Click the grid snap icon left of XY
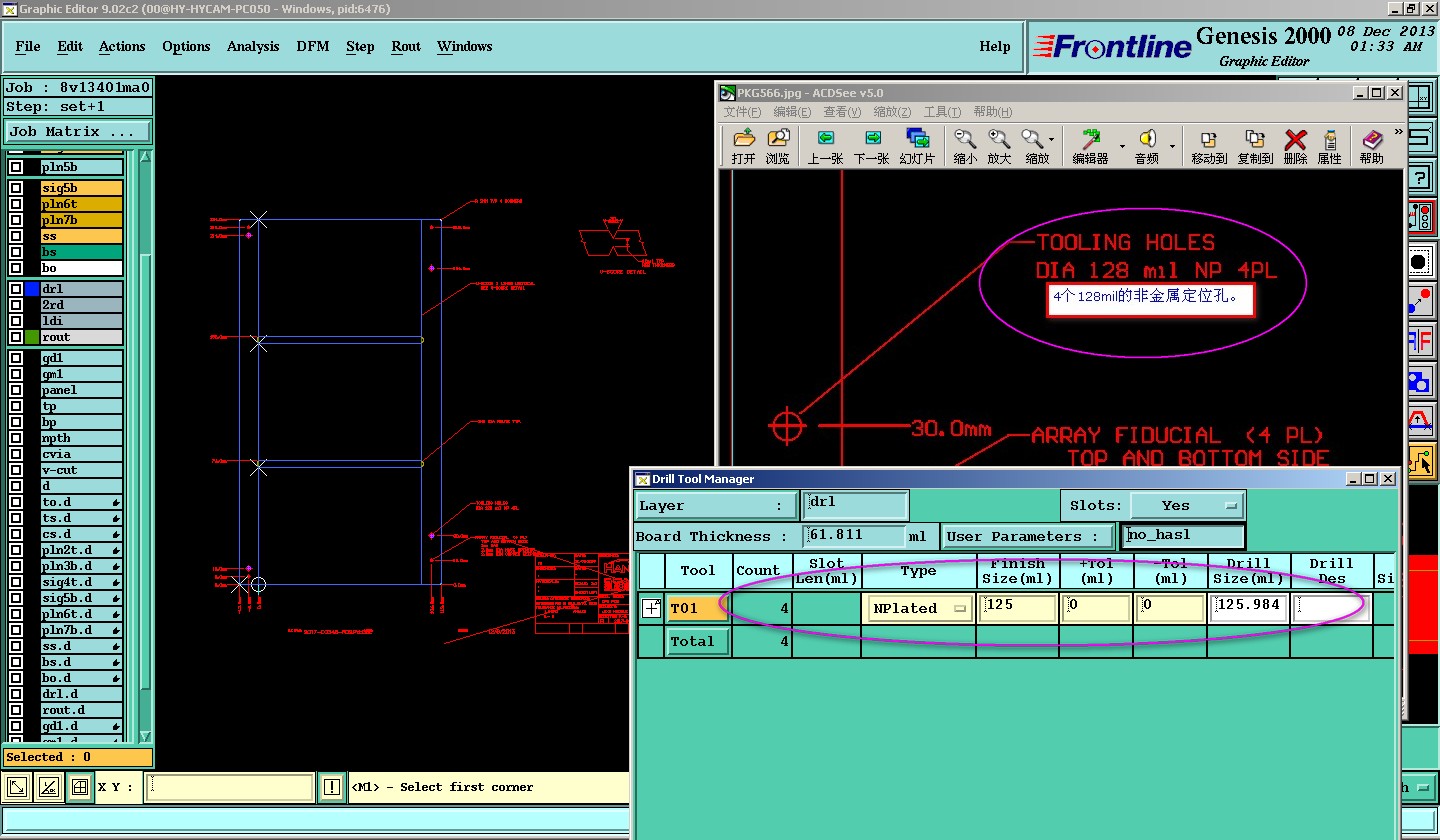 tap(81, 787)
